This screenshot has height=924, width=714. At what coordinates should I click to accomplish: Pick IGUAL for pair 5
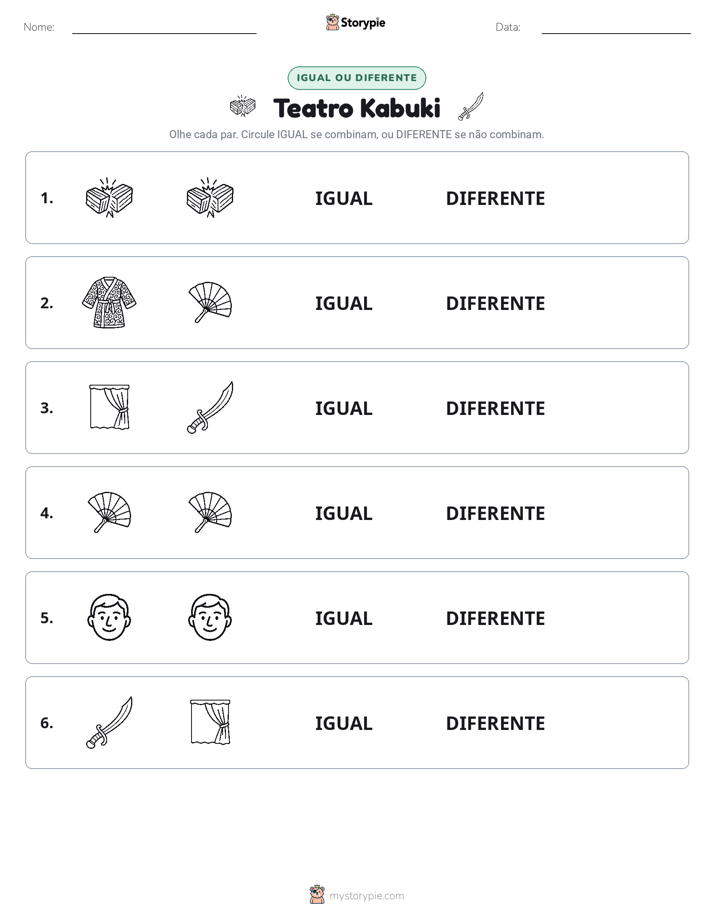click(343, 618)
